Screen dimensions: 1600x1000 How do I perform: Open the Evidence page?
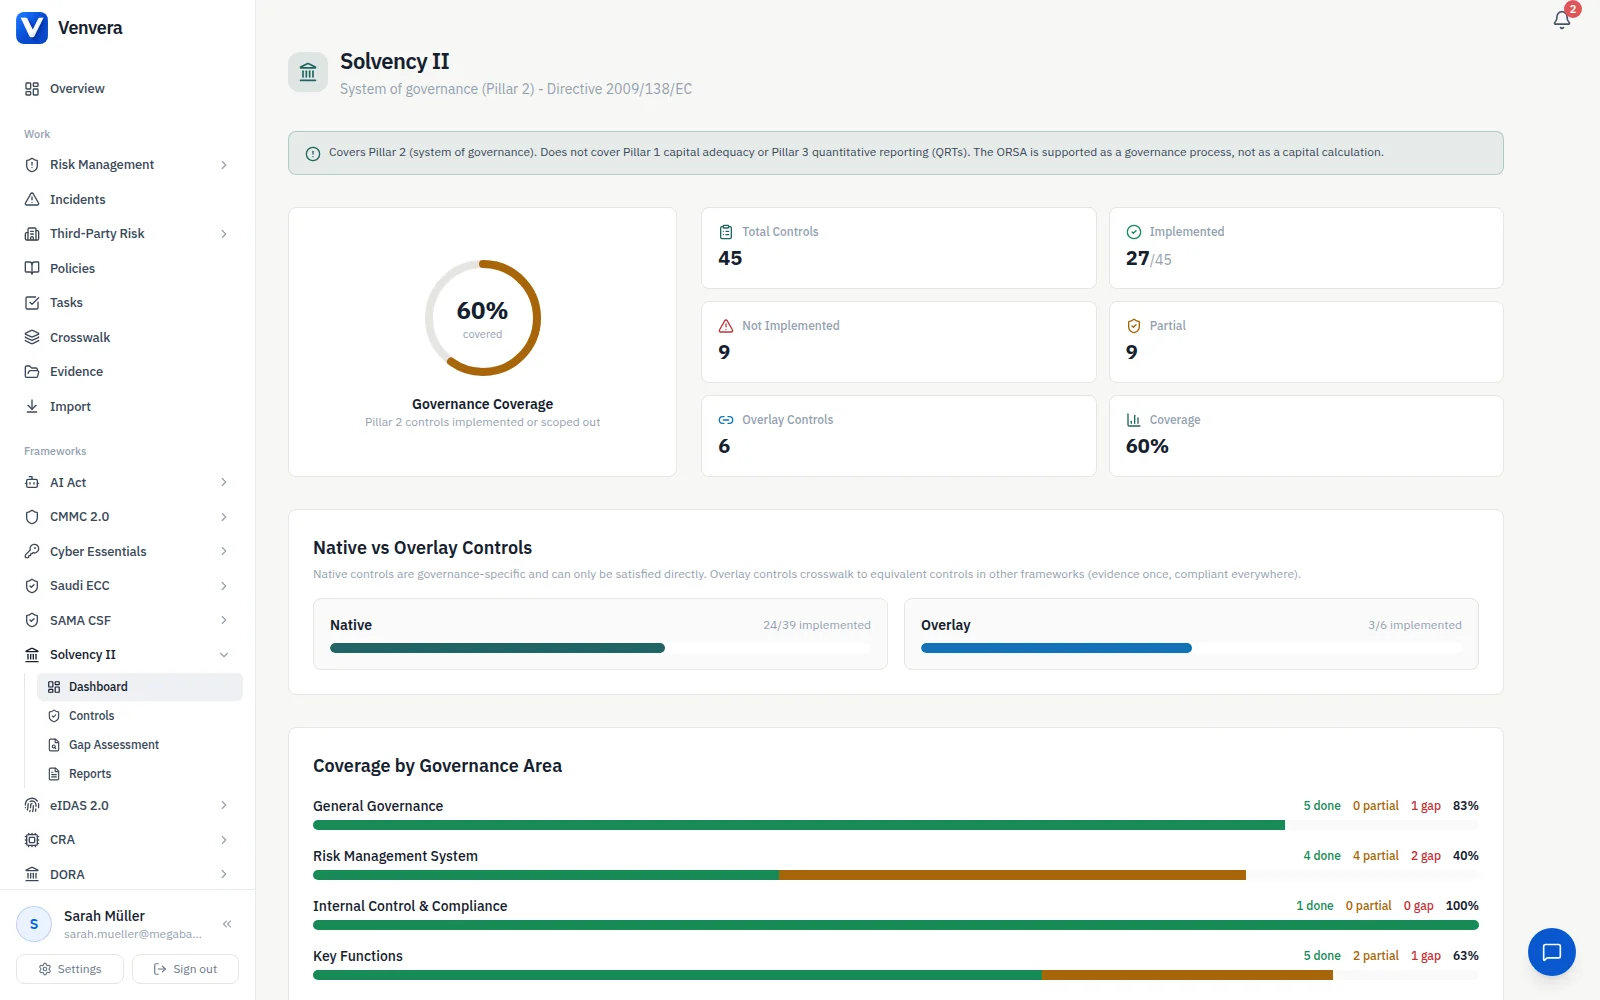click(127, 372)
